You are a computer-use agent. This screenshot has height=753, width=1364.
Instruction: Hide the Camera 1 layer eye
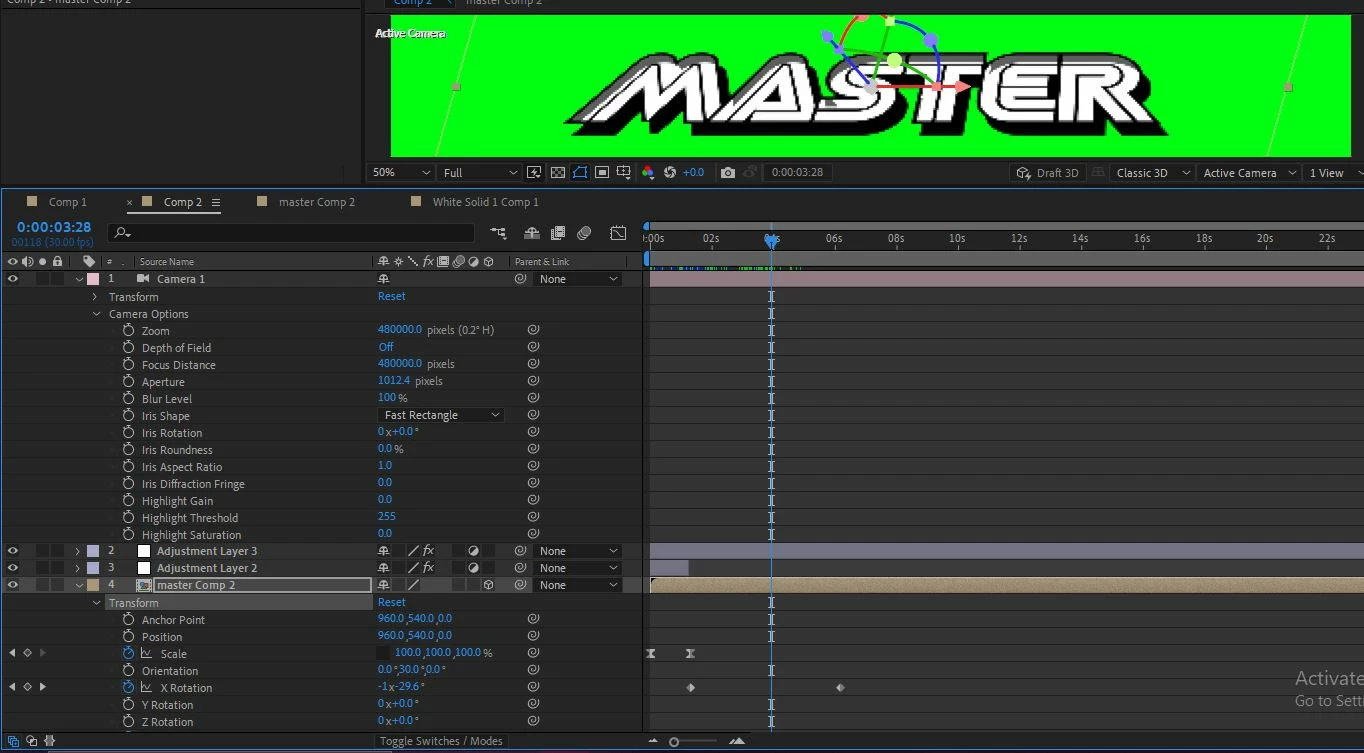[13, 279]
